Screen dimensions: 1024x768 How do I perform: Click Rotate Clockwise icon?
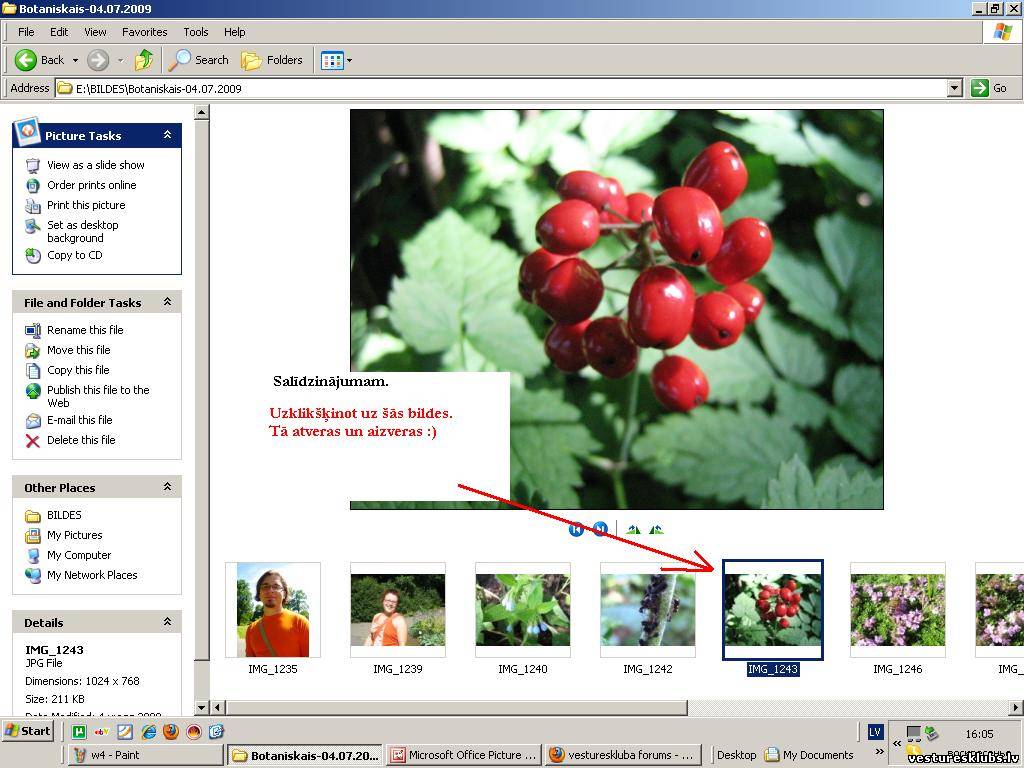click(633, 529)
